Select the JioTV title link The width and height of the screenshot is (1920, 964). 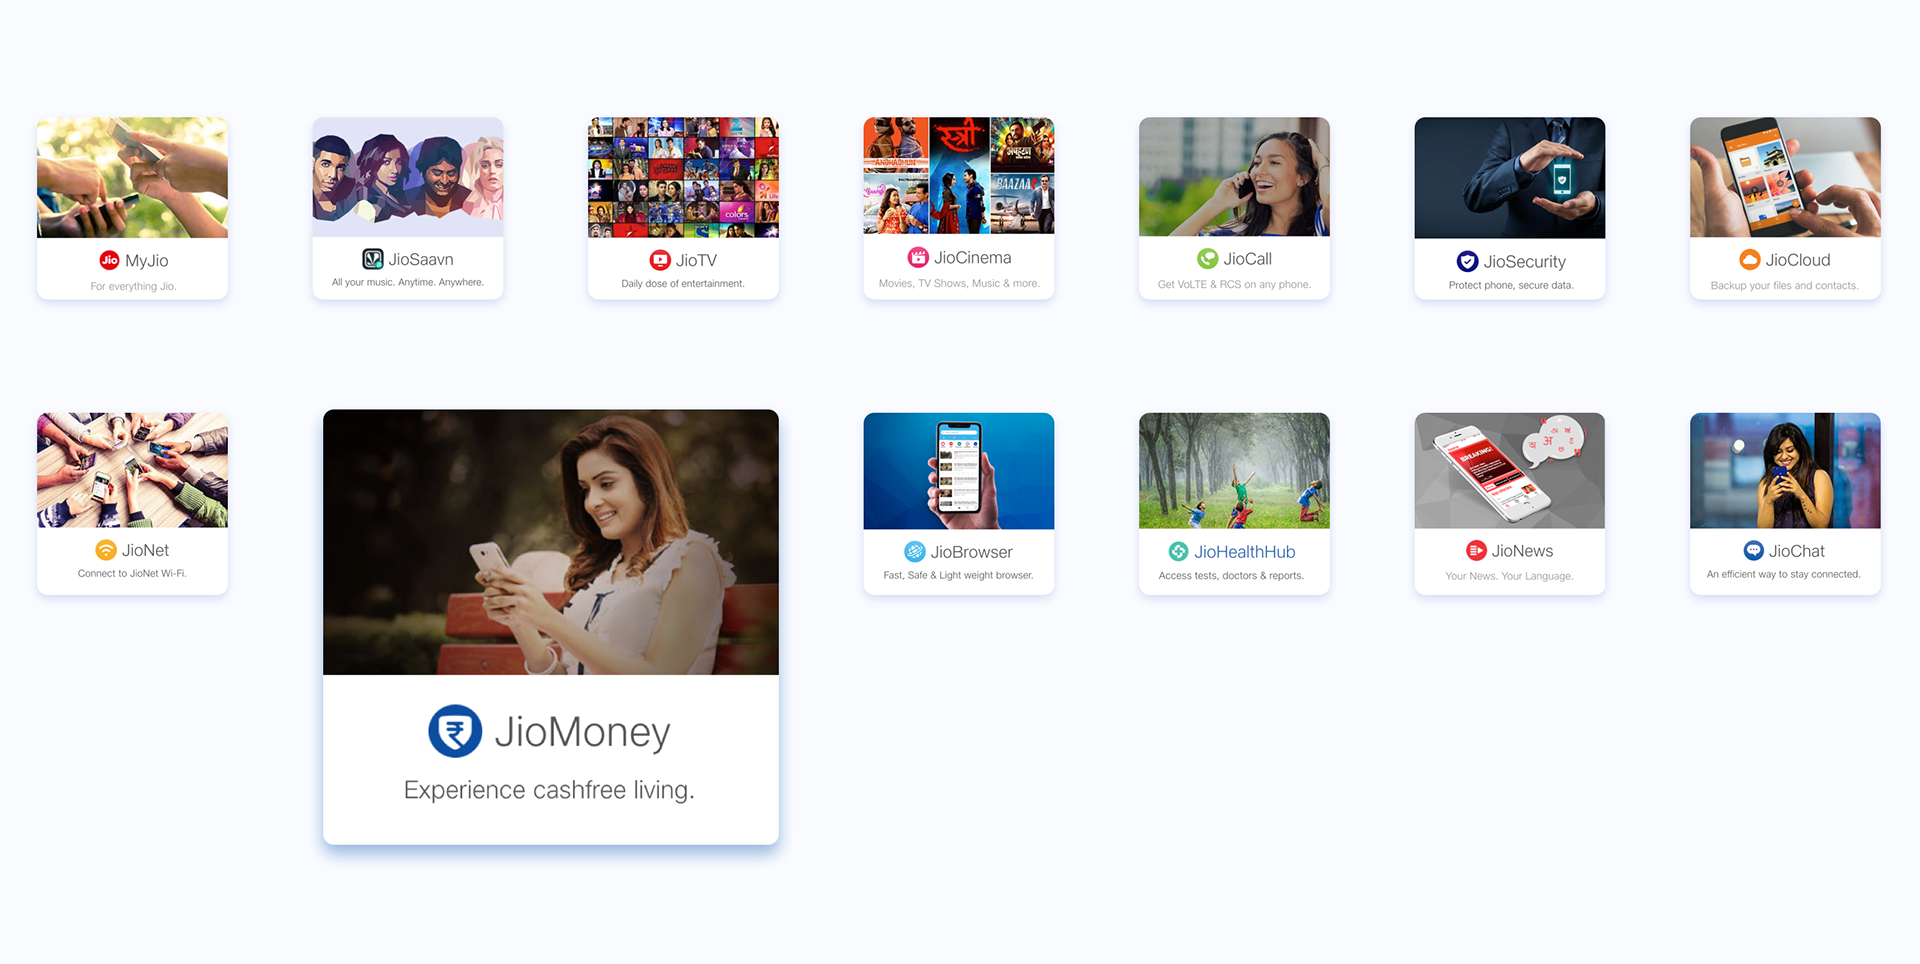(x=696, y=260)
